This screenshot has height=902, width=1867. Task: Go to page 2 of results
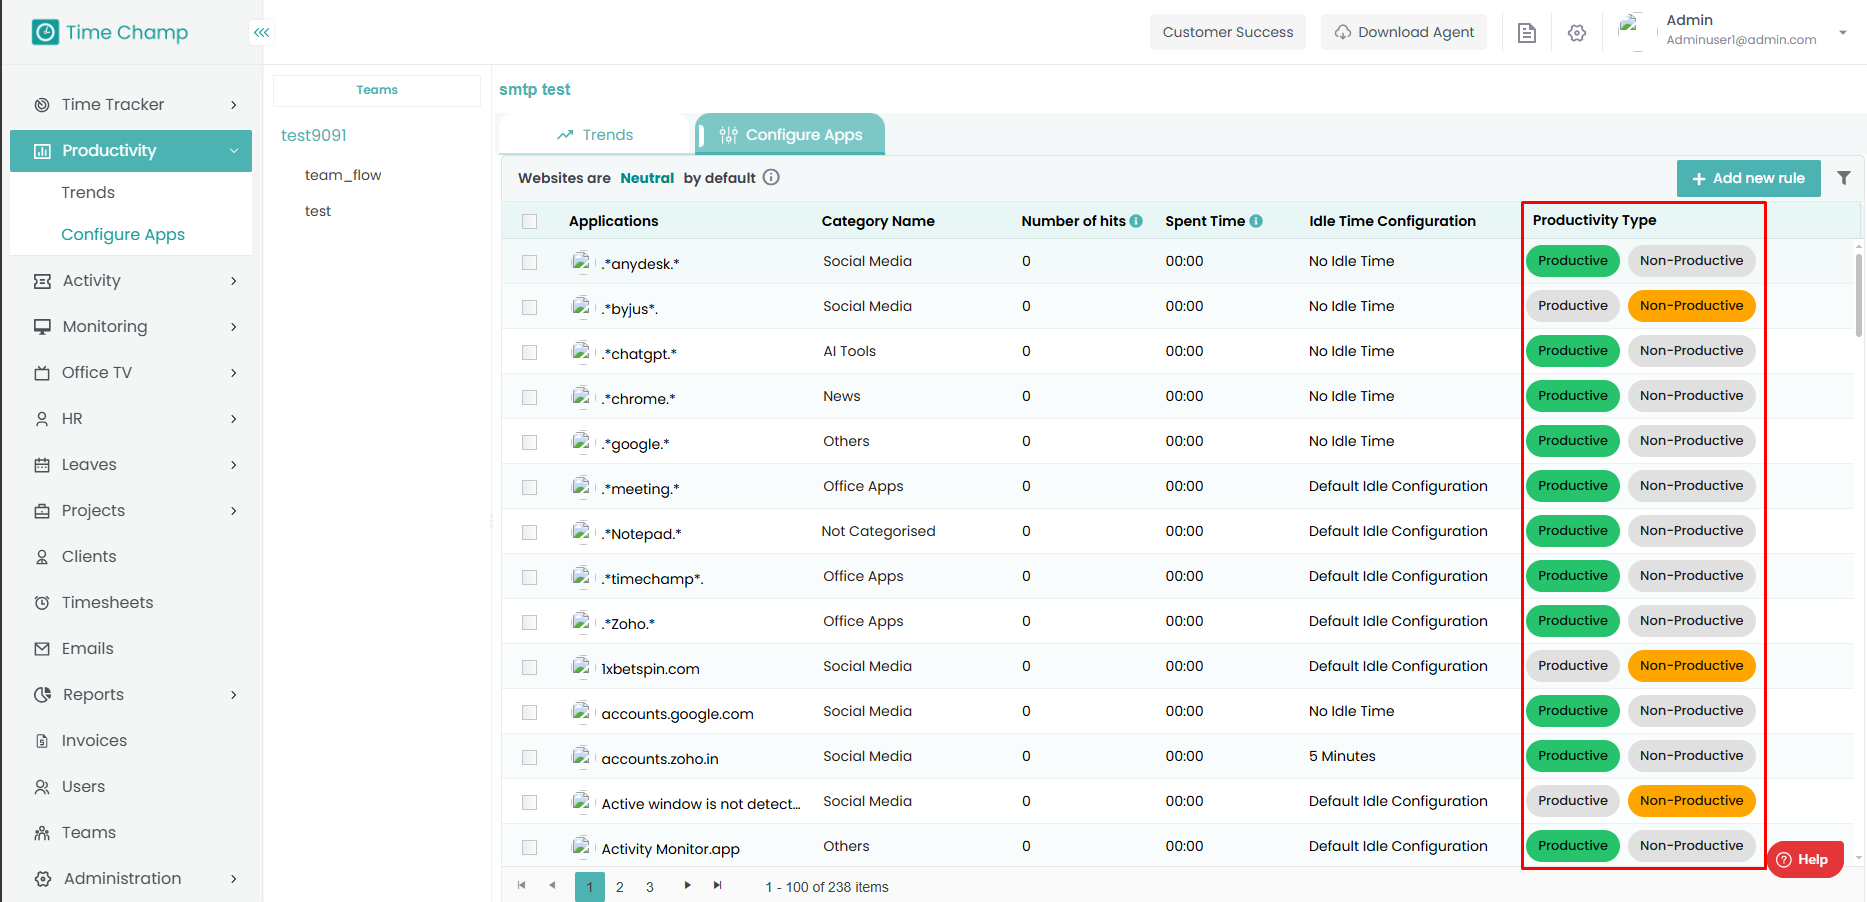(x=620, y=887)
